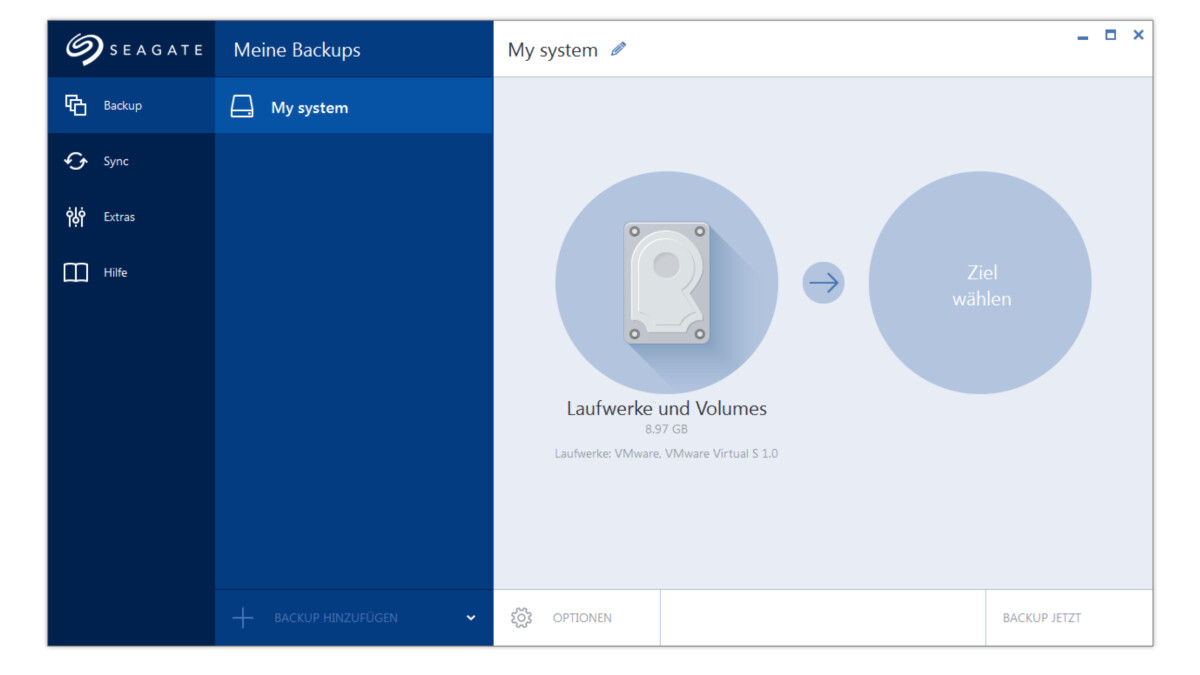
Task: Click Backup hinzufügen button
Action: tap(335, 618)
